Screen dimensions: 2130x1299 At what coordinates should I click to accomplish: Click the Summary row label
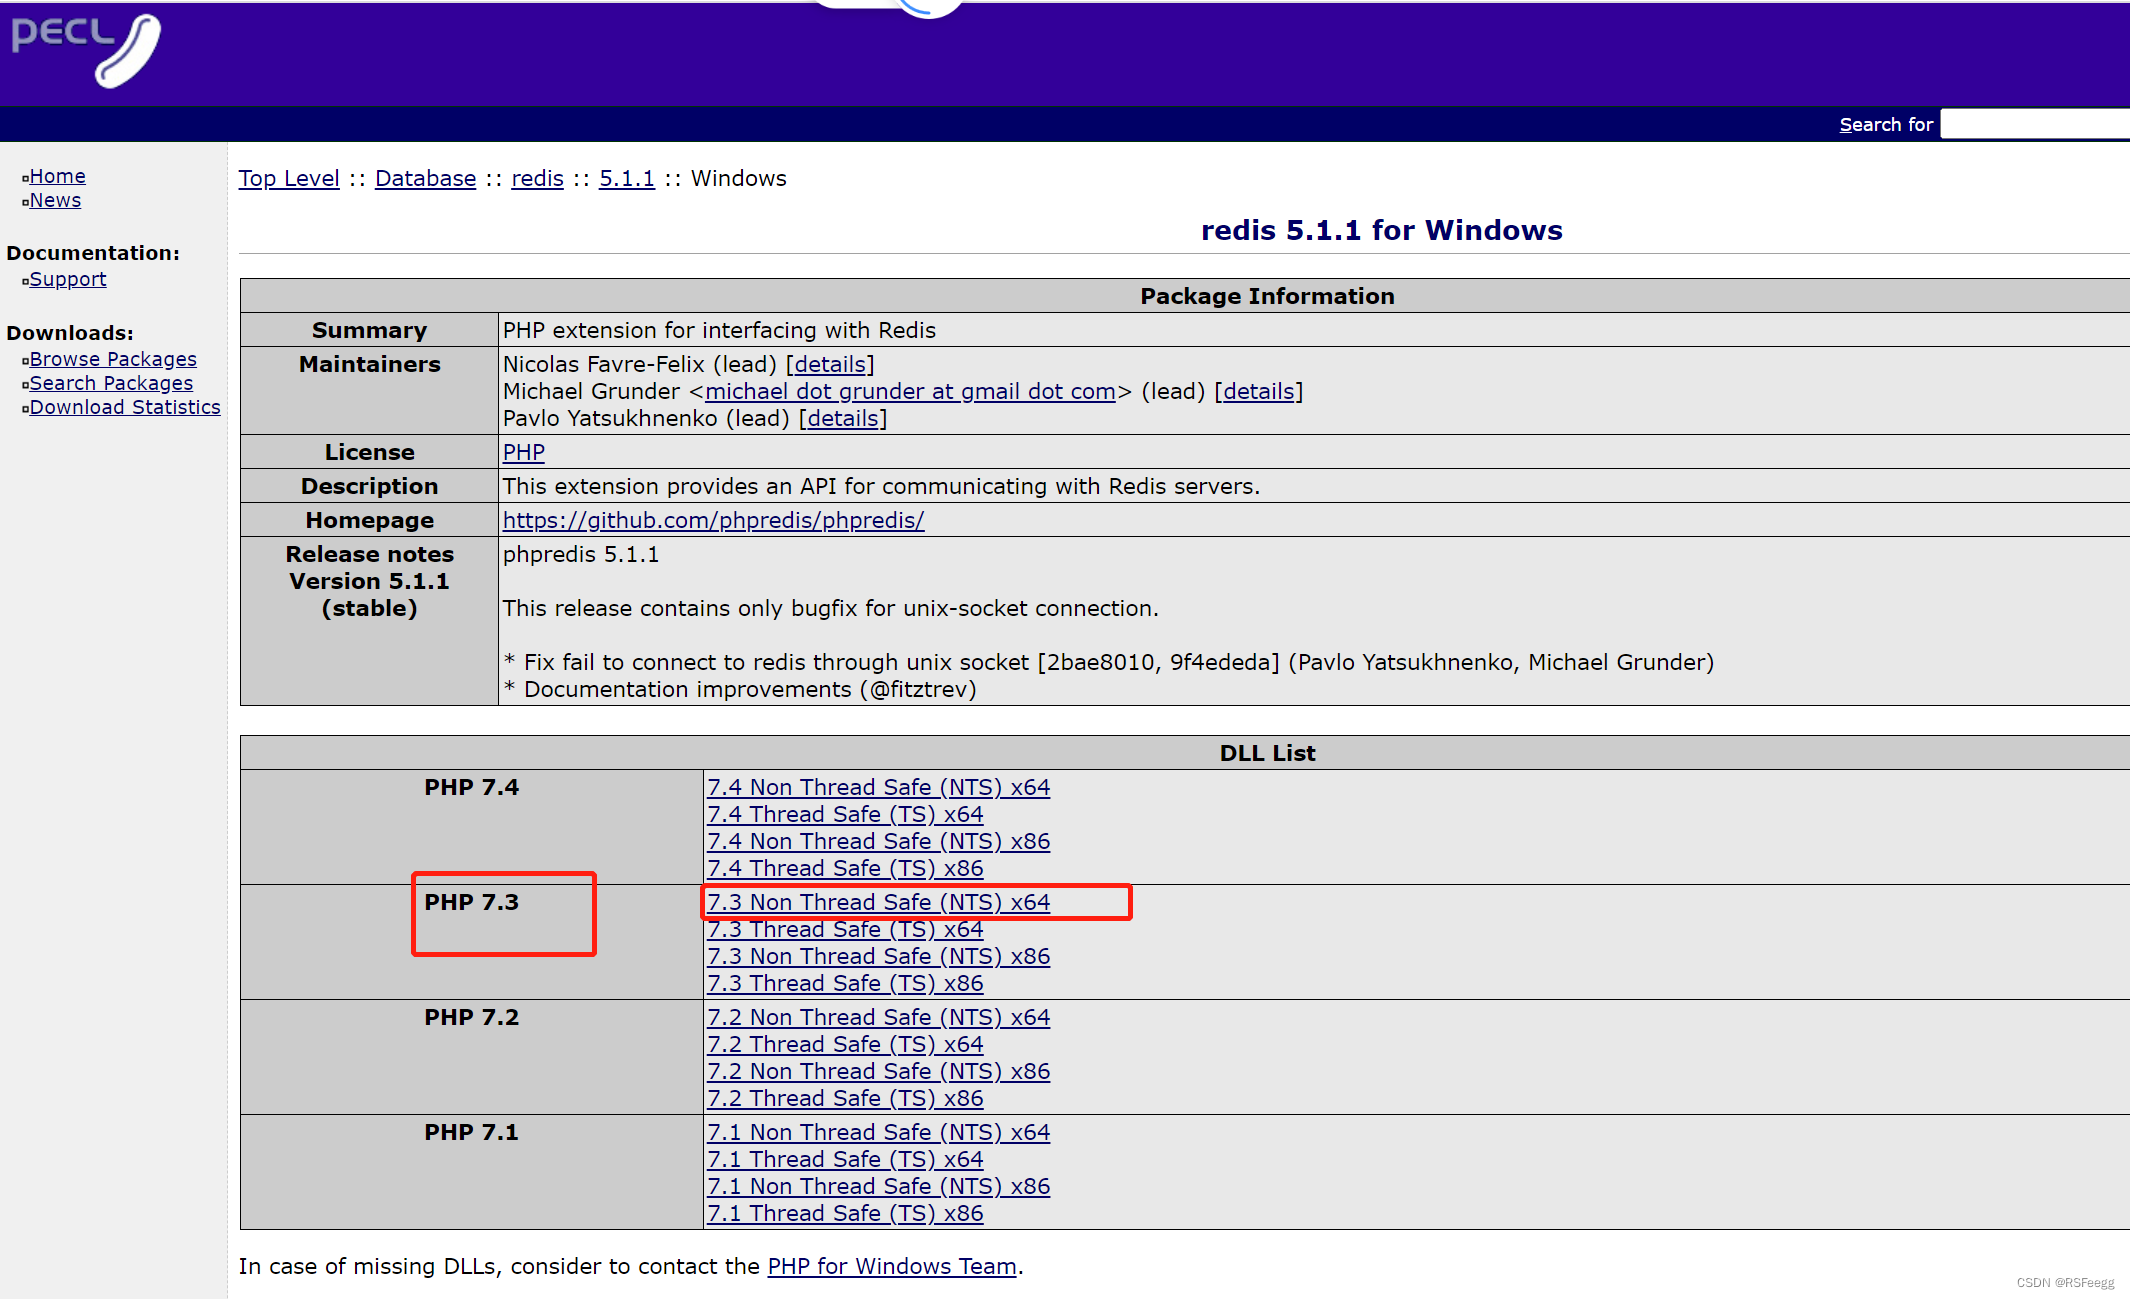click(x=369, y=330)
